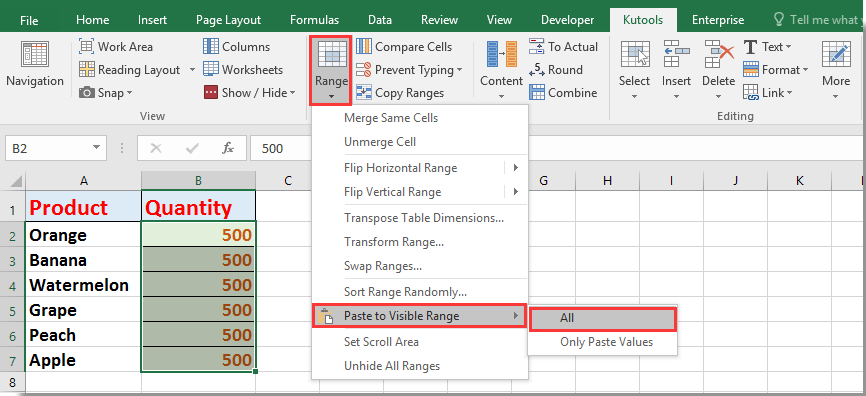Select column A header
866x396 pixels.
point(83,181)
